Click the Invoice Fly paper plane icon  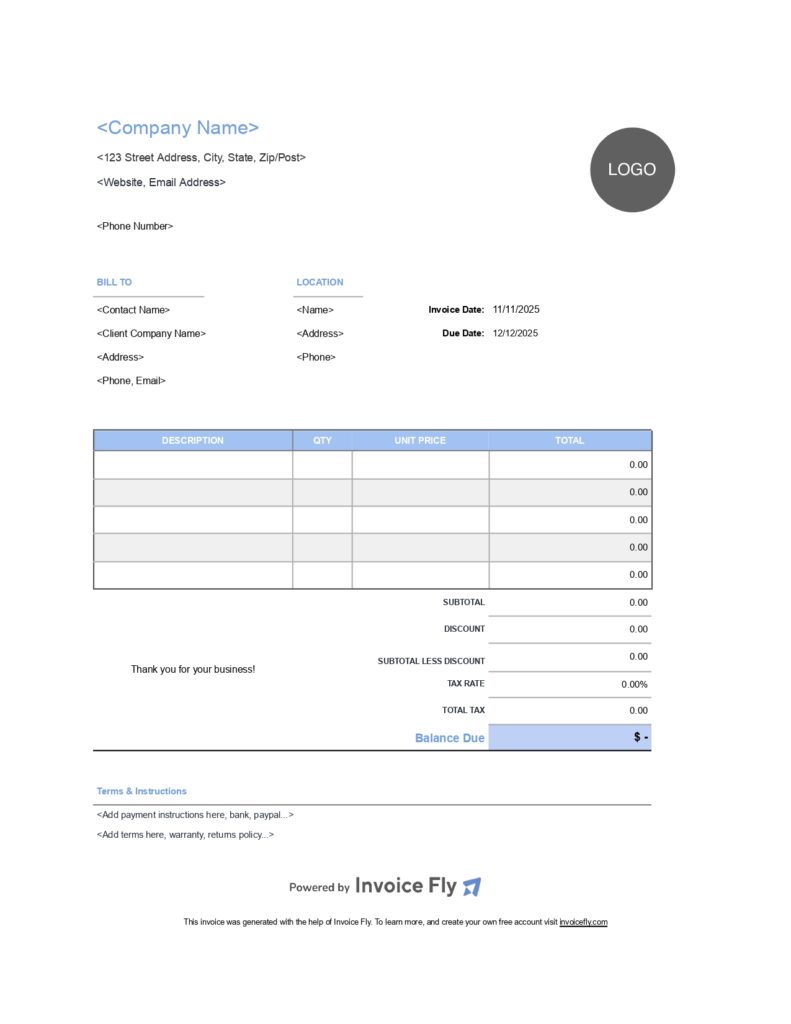pyautogui.click(x=472, y=887)
